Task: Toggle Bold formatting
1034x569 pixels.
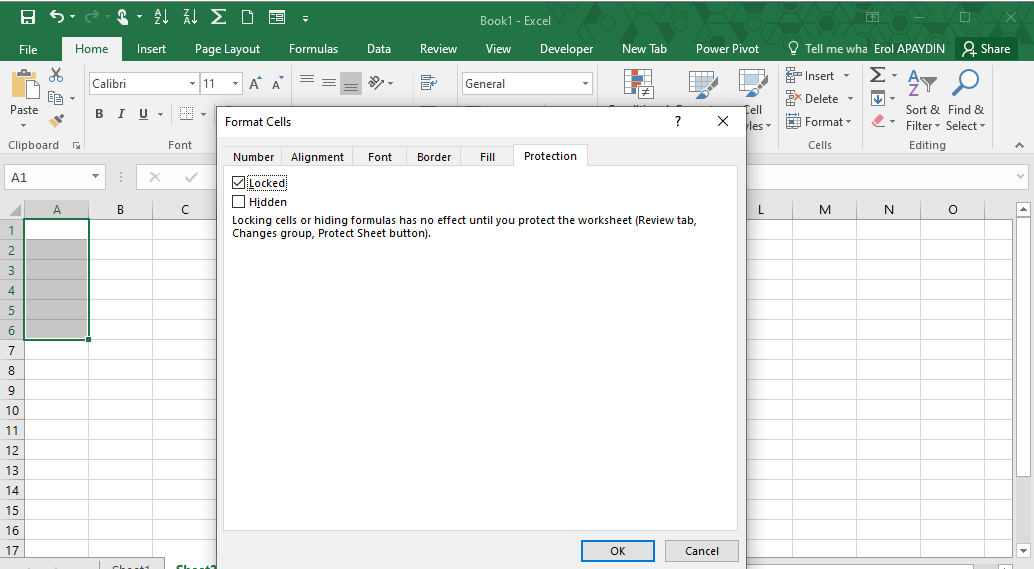Action: [x=99, y=114]
